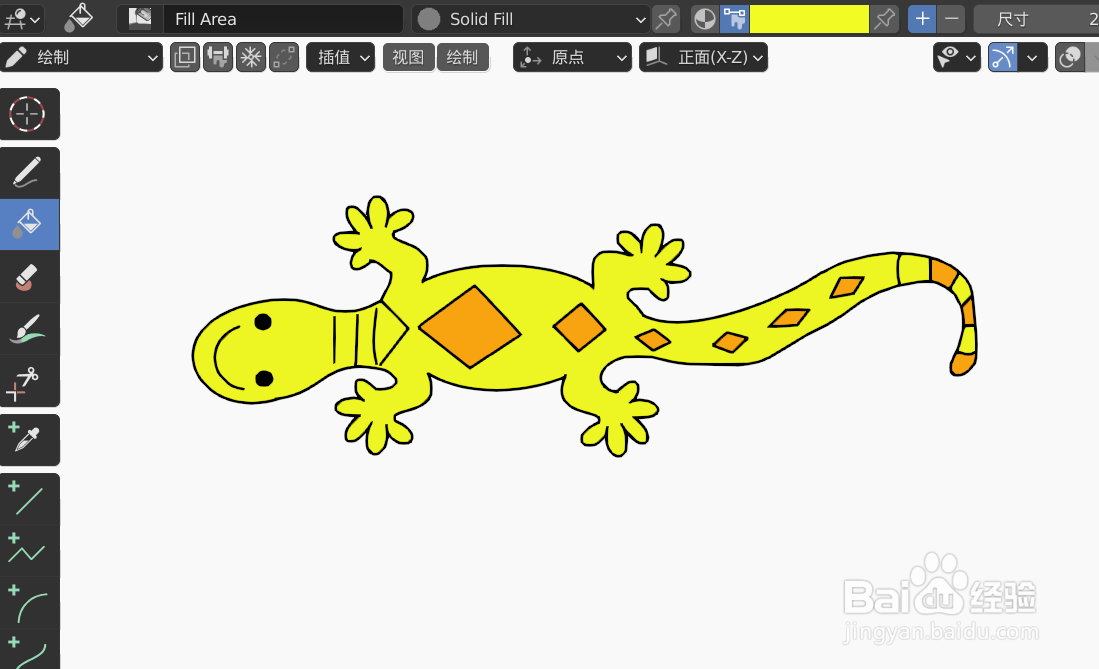Open the 原点 stroke placement dropdown
Image resolution: width=1099 pixels, height=669 pixels.
(x=572, y=57)
